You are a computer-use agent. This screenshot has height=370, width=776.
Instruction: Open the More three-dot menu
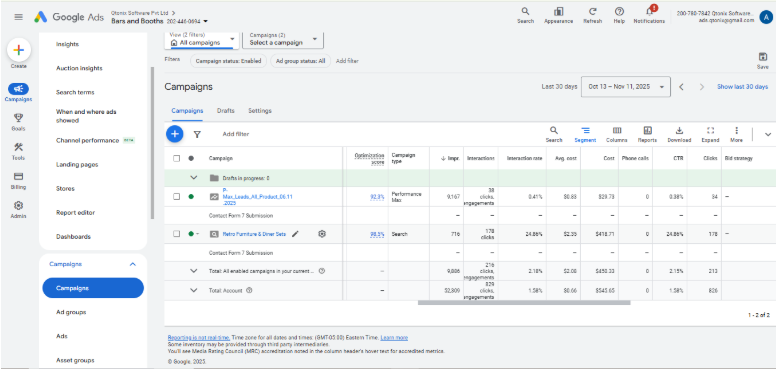[736, 134]
